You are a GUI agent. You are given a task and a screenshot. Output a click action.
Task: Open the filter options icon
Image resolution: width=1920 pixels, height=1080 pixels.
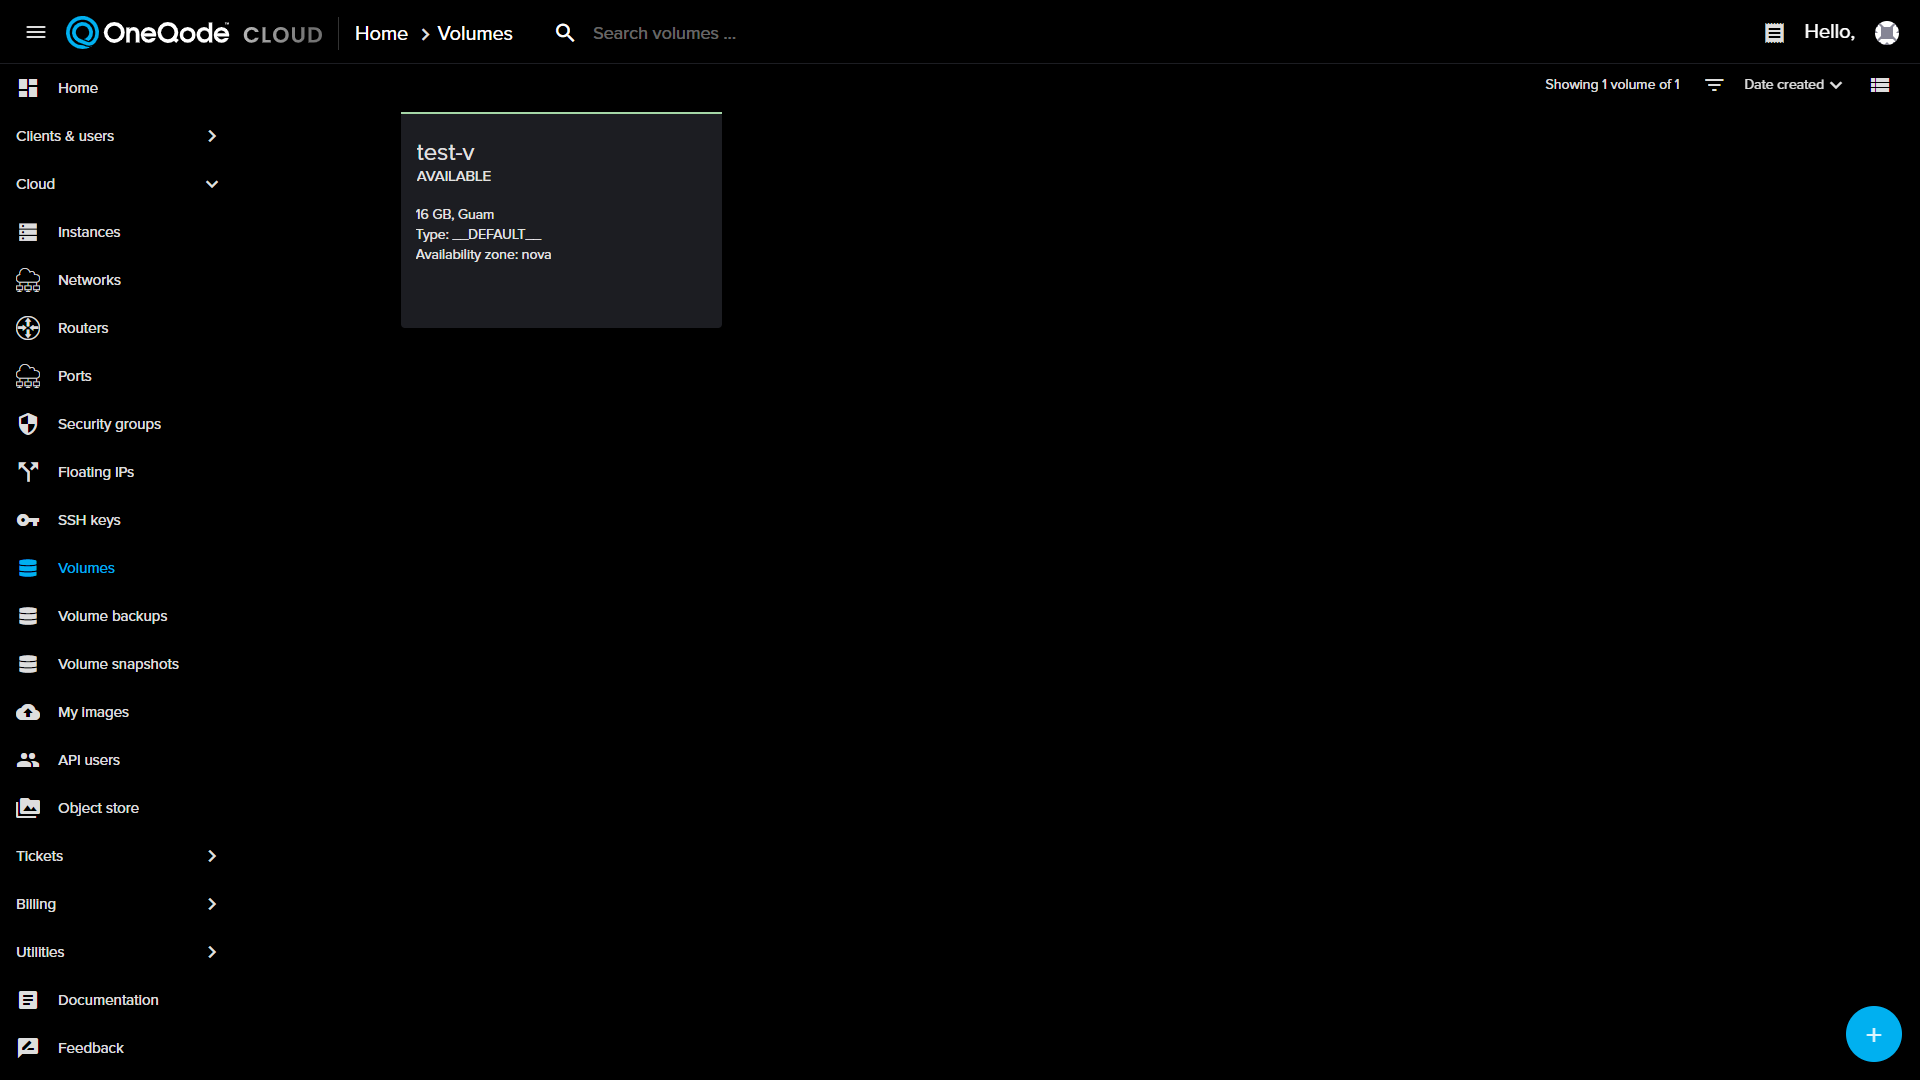point(1714,85)
